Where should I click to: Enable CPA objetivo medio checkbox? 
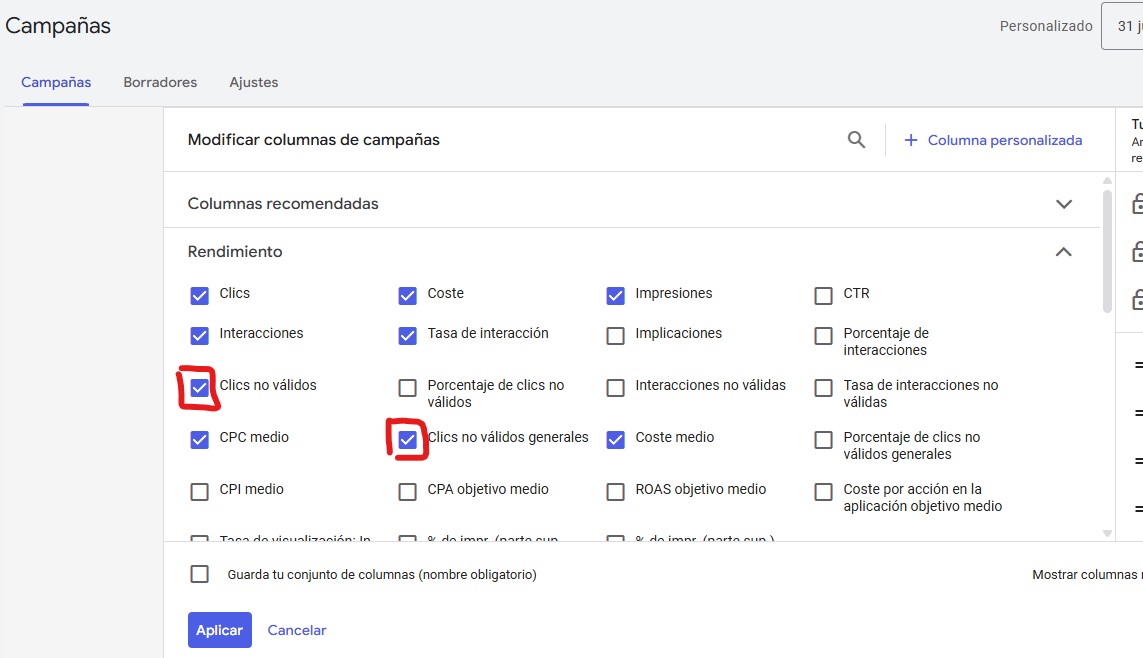pos(407,491)
